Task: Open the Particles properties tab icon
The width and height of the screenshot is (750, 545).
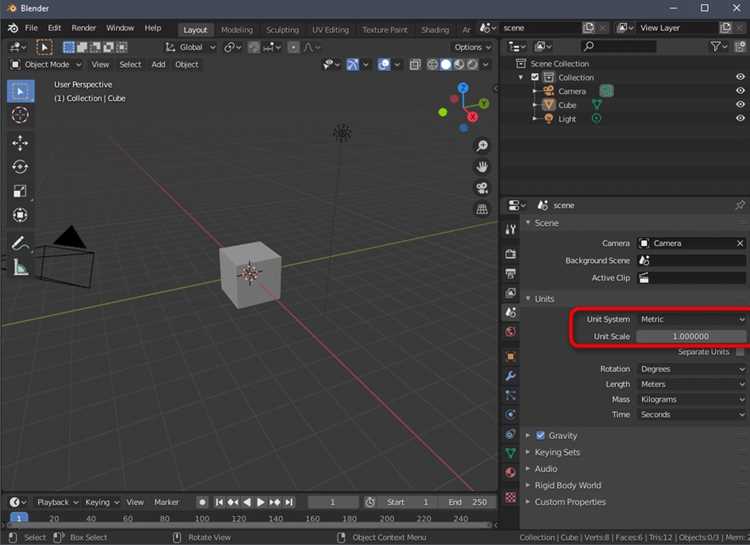Action: pos(510,395)
